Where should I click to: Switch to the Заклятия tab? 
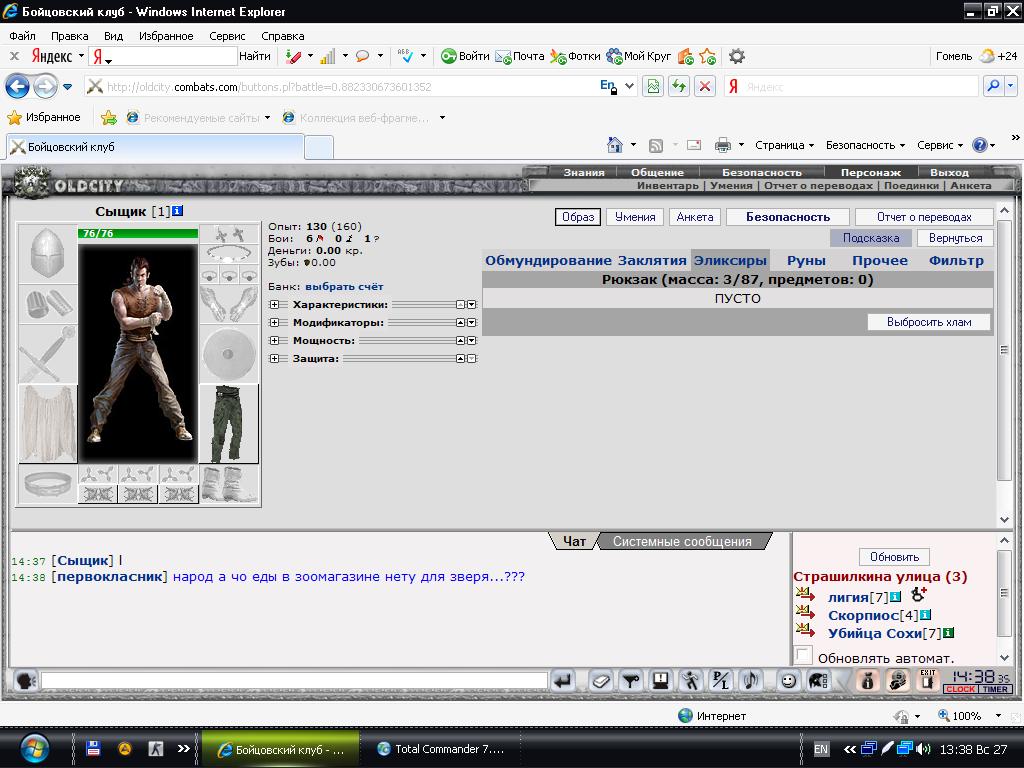[x=652, y=260]
